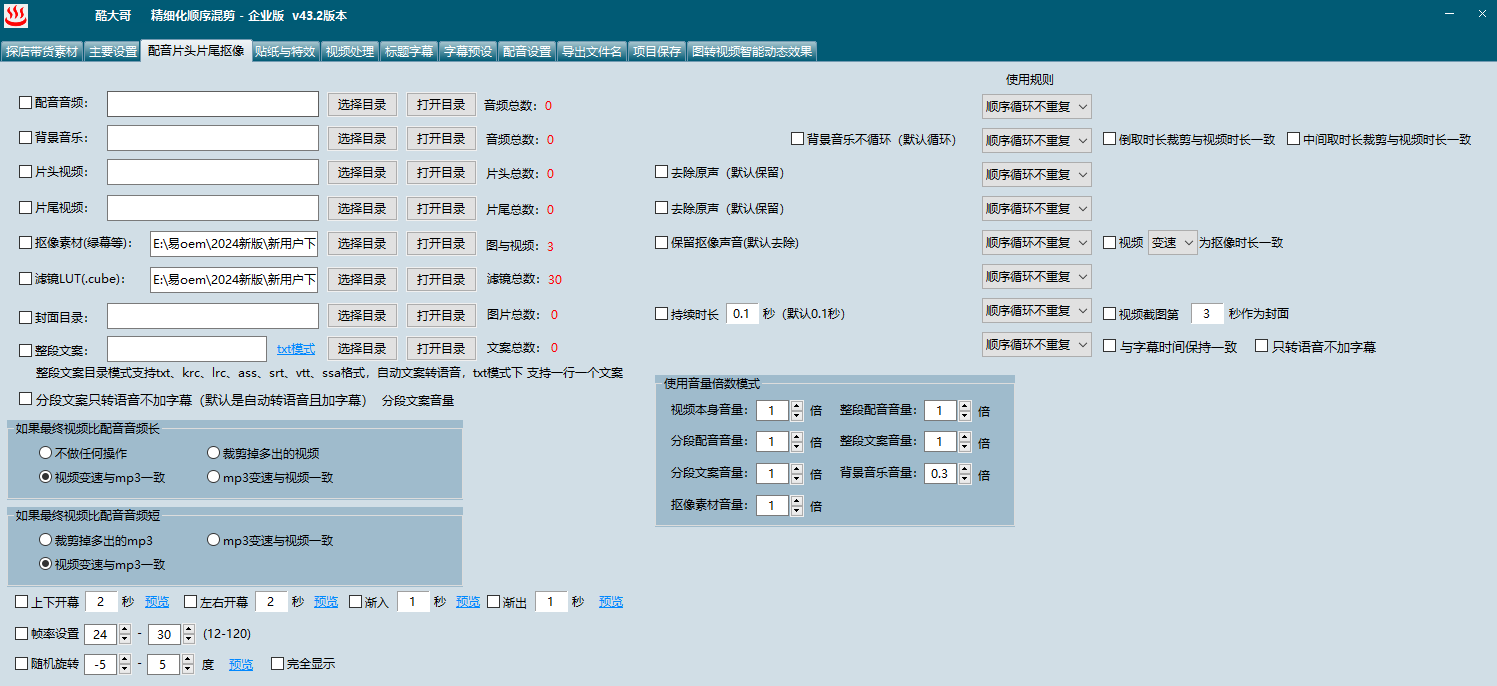This screenshot has height=686, width=1497.
Task: Click 选择目录 for 配音音频
Action: click(362, 104)
